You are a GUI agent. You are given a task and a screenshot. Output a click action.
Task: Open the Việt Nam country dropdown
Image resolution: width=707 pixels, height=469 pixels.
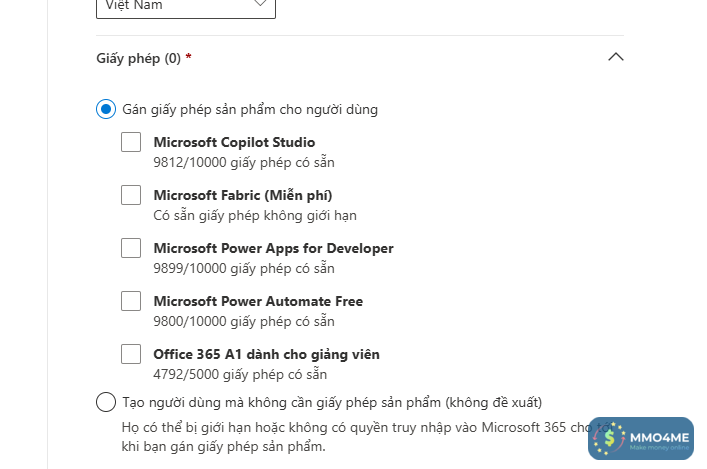coord(186,6)
